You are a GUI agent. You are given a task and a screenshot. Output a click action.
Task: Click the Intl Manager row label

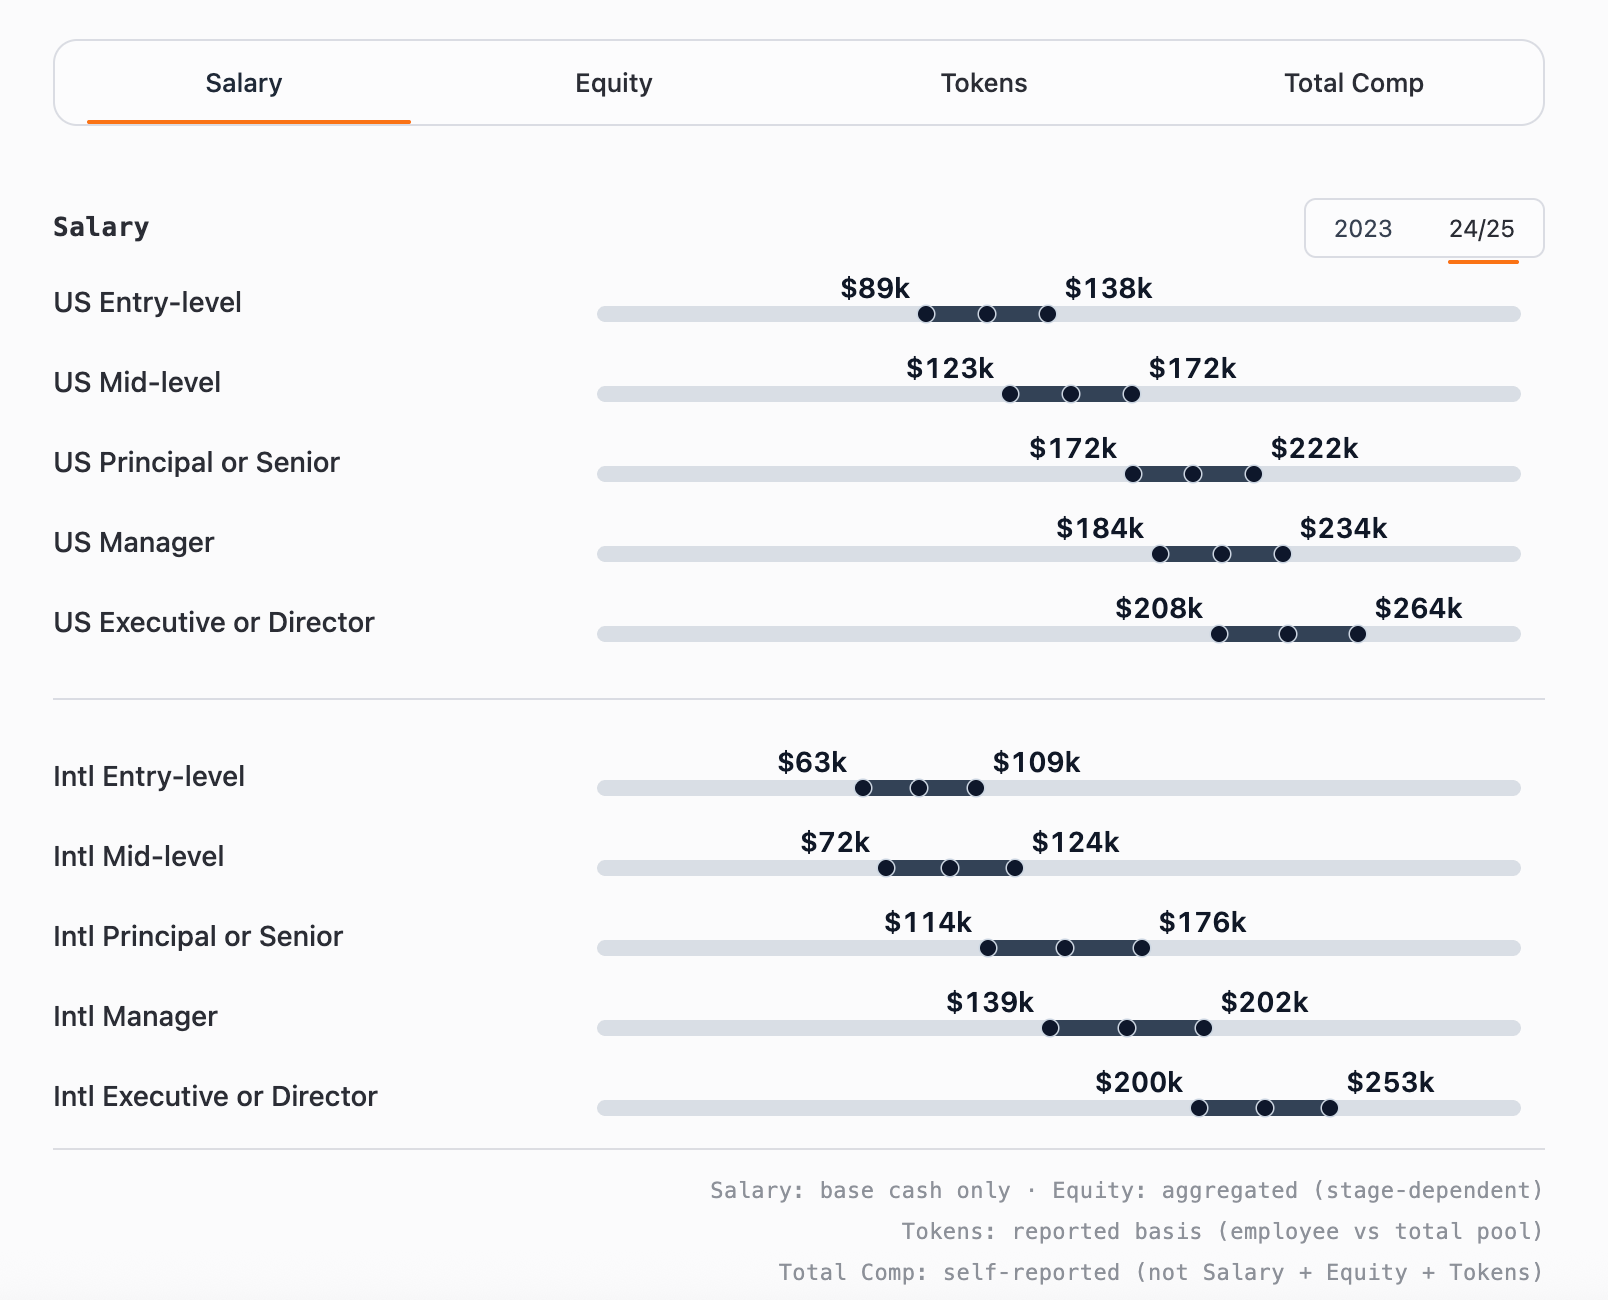click(x=135, y=1016)
